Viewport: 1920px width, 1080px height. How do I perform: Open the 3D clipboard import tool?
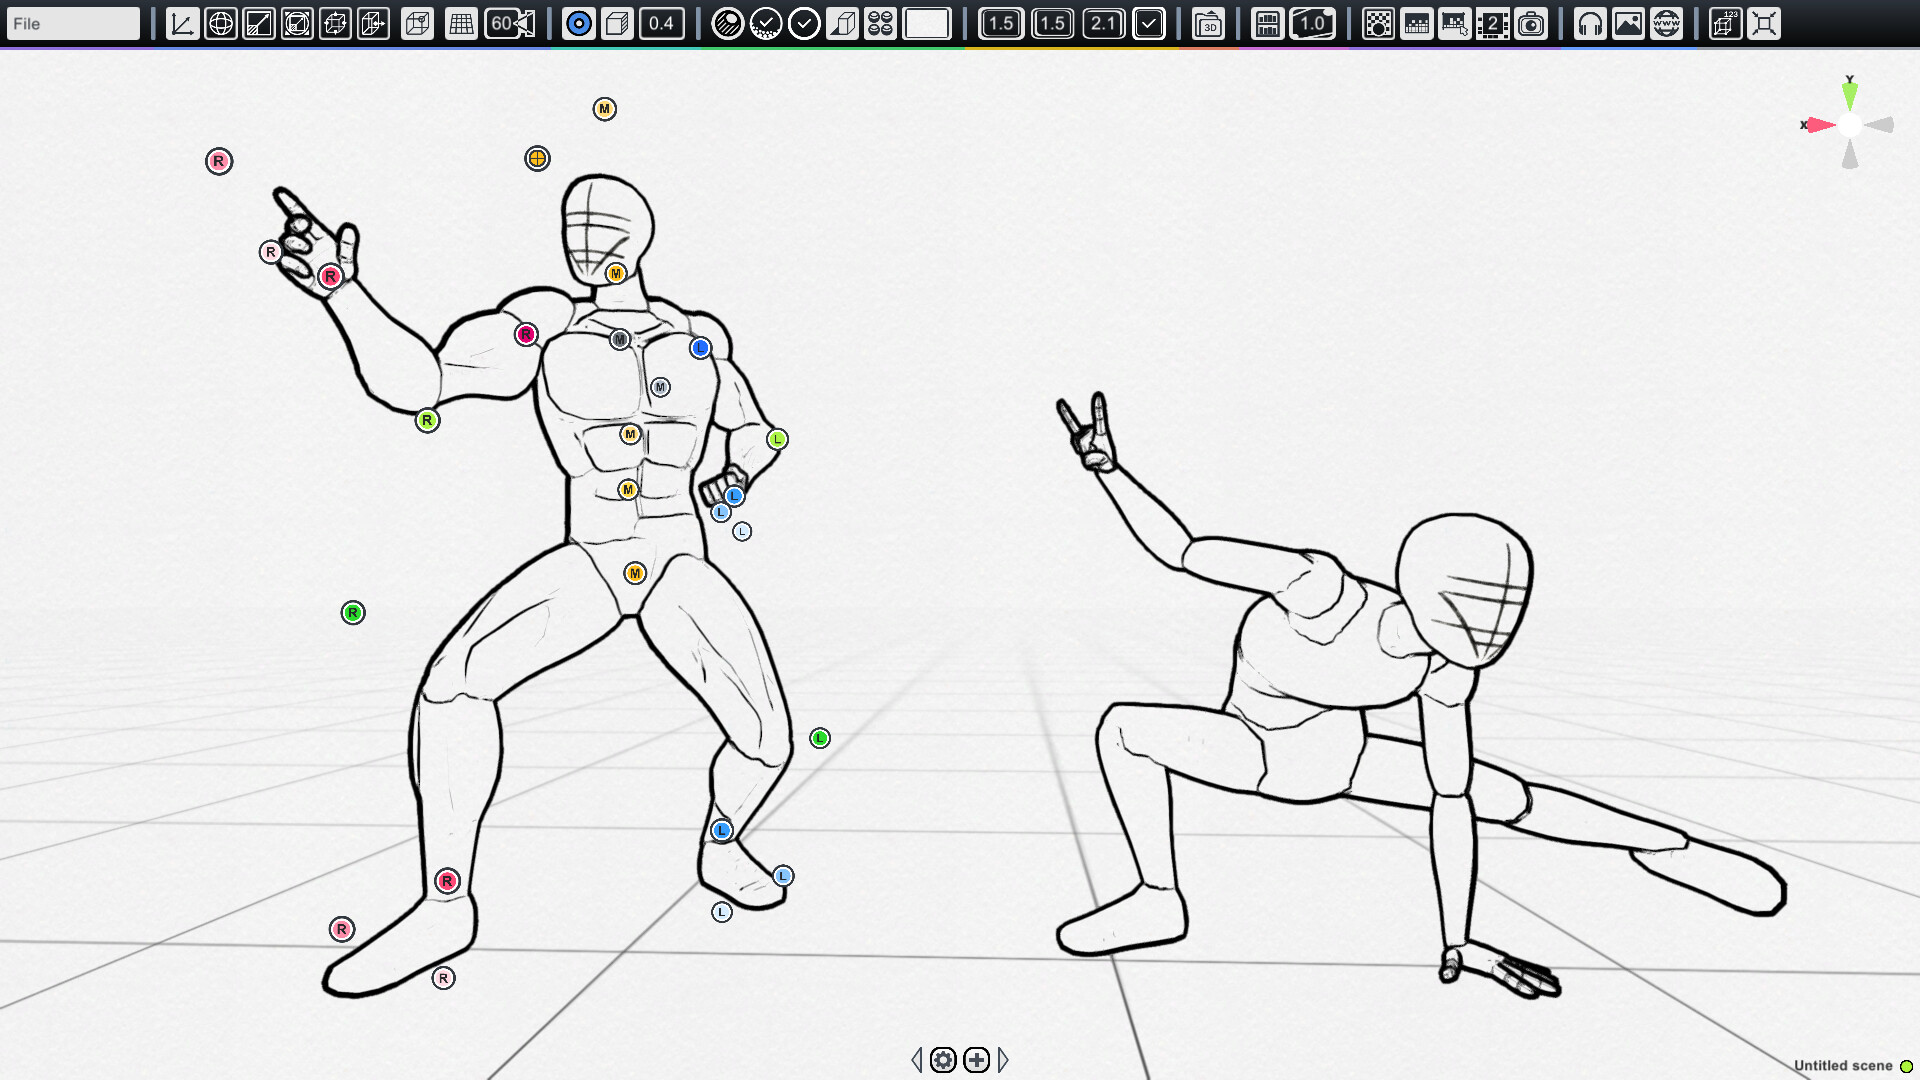pos(1208,24)
